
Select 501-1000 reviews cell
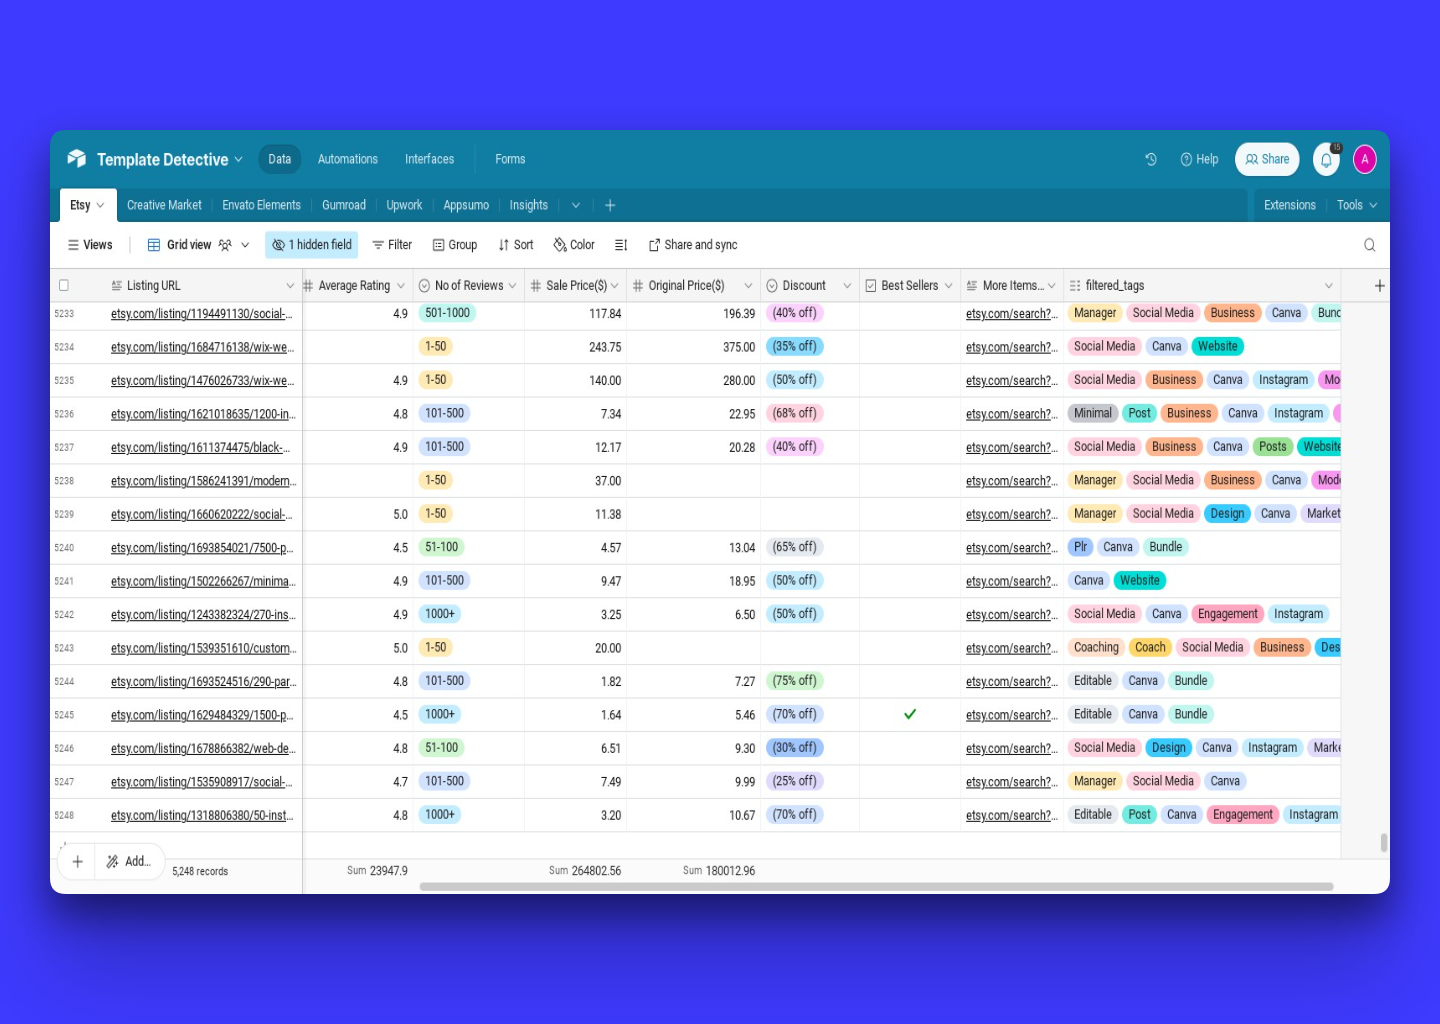(x=447, y=313)
